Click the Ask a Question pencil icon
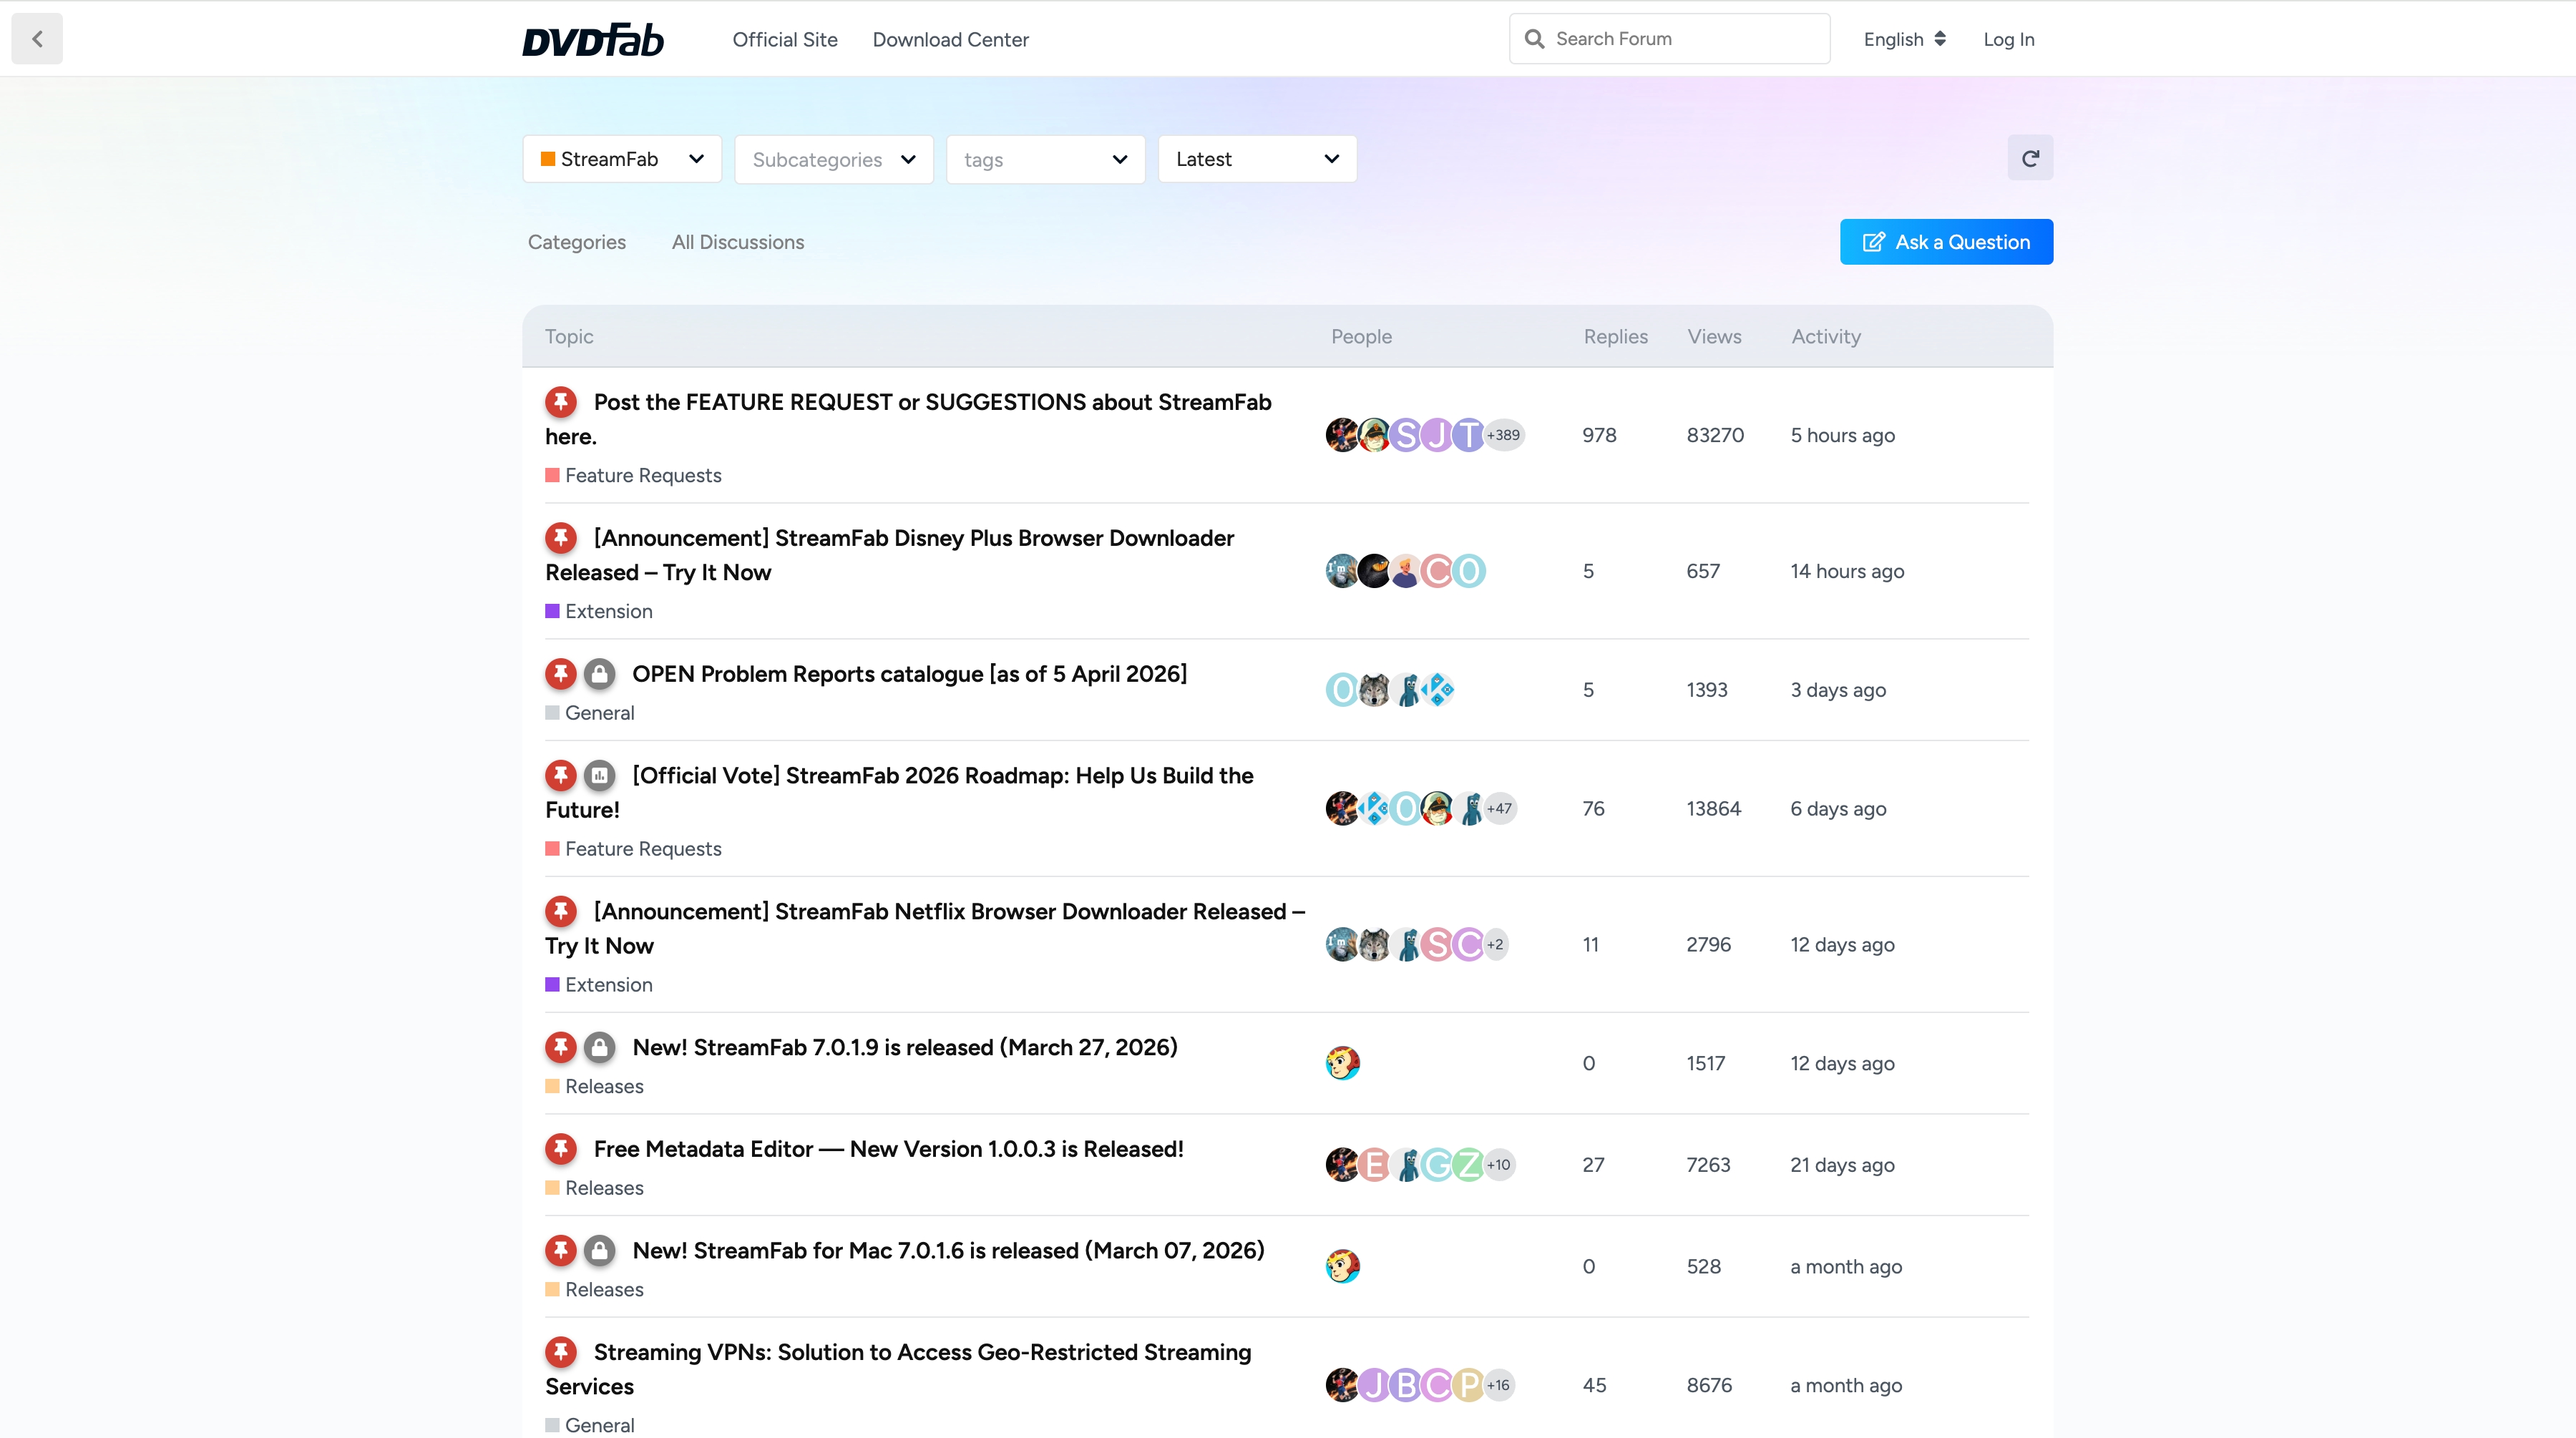The height and width of the screenshot is (1438, 2576). [1873, 242]
